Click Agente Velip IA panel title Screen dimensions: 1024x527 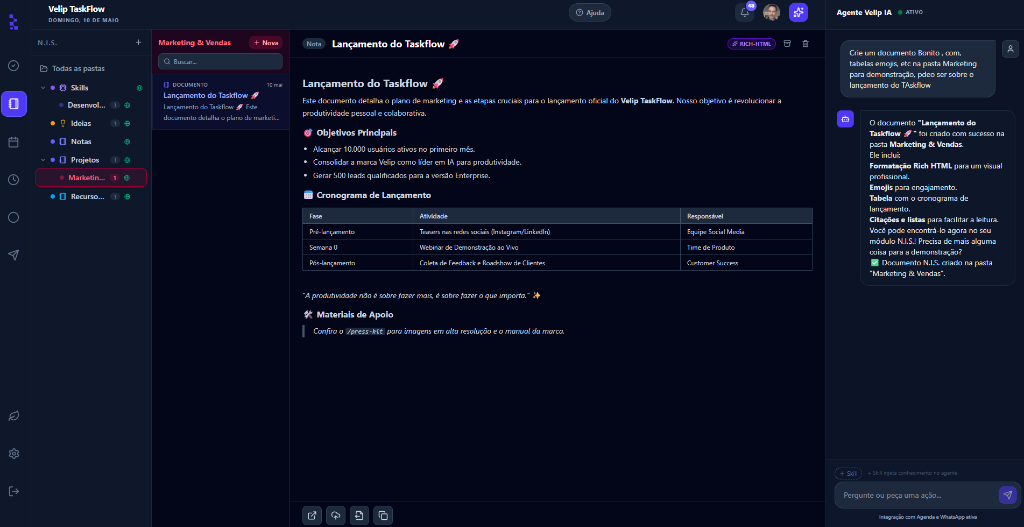863,12
